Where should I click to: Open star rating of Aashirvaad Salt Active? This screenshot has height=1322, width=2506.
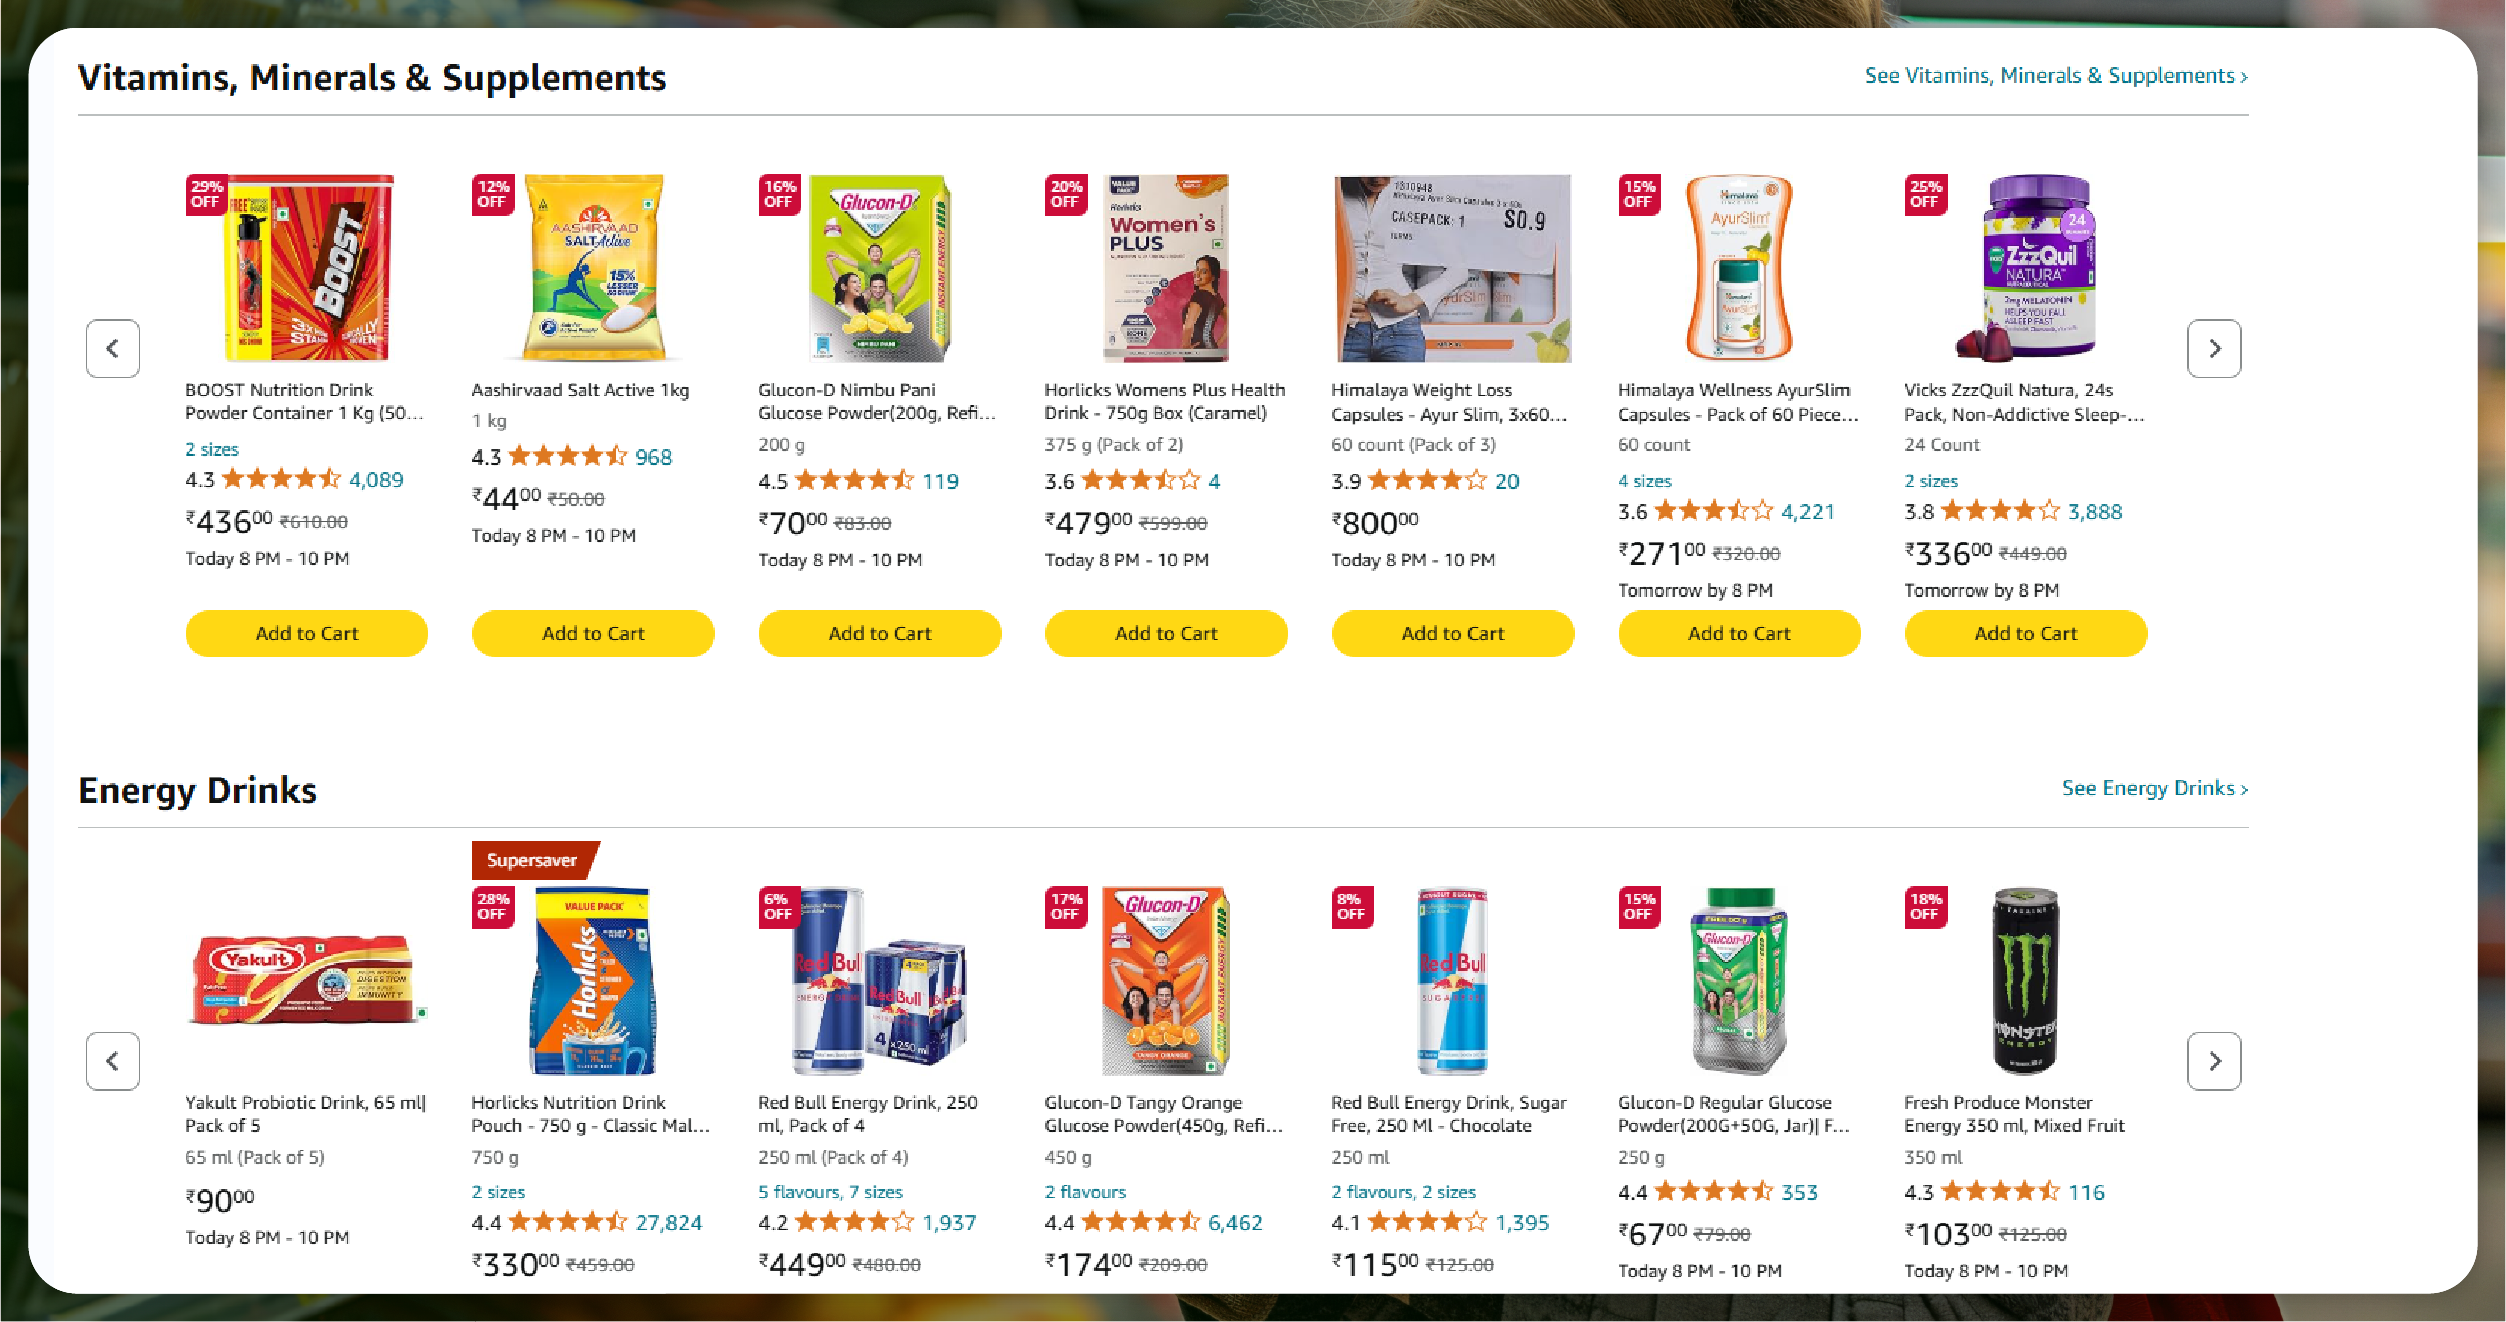[x=568, y=457]
